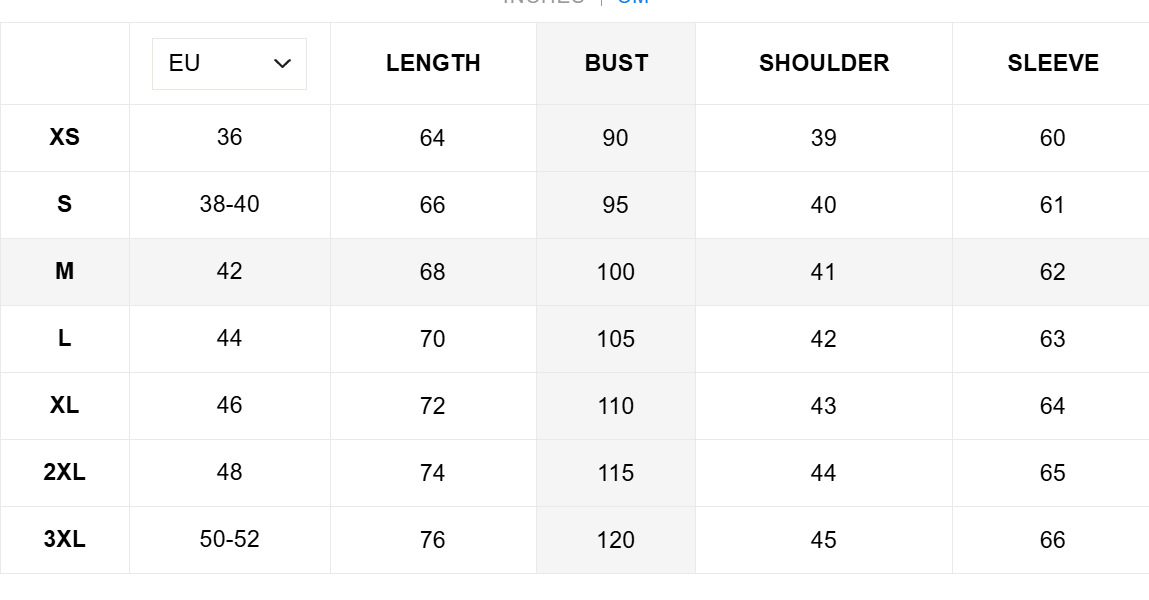Click the 2XL size row label
Image resolution: width=1149 pixels, height=600 pixels.
[65, 472]
